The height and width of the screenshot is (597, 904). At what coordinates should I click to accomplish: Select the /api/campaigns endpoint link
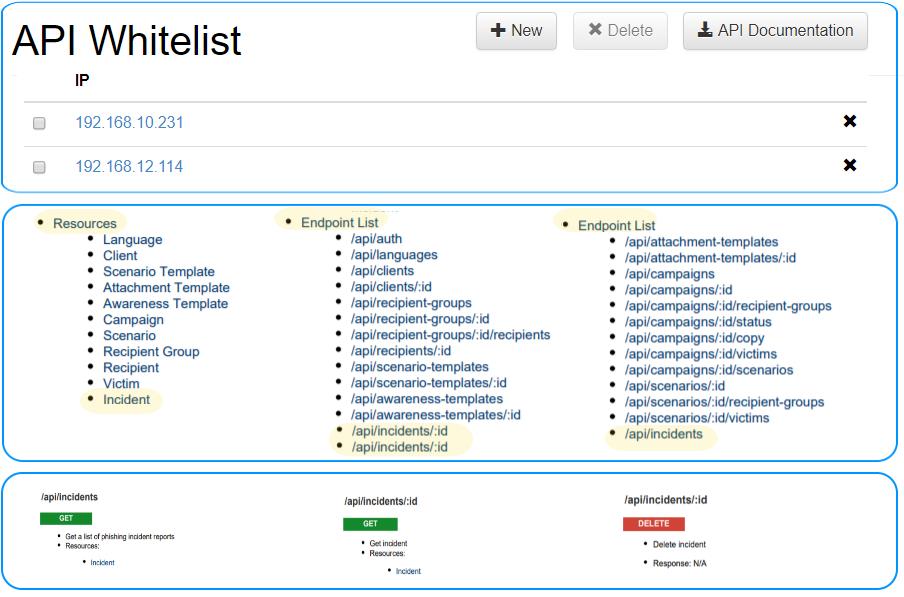click(670, 274)
